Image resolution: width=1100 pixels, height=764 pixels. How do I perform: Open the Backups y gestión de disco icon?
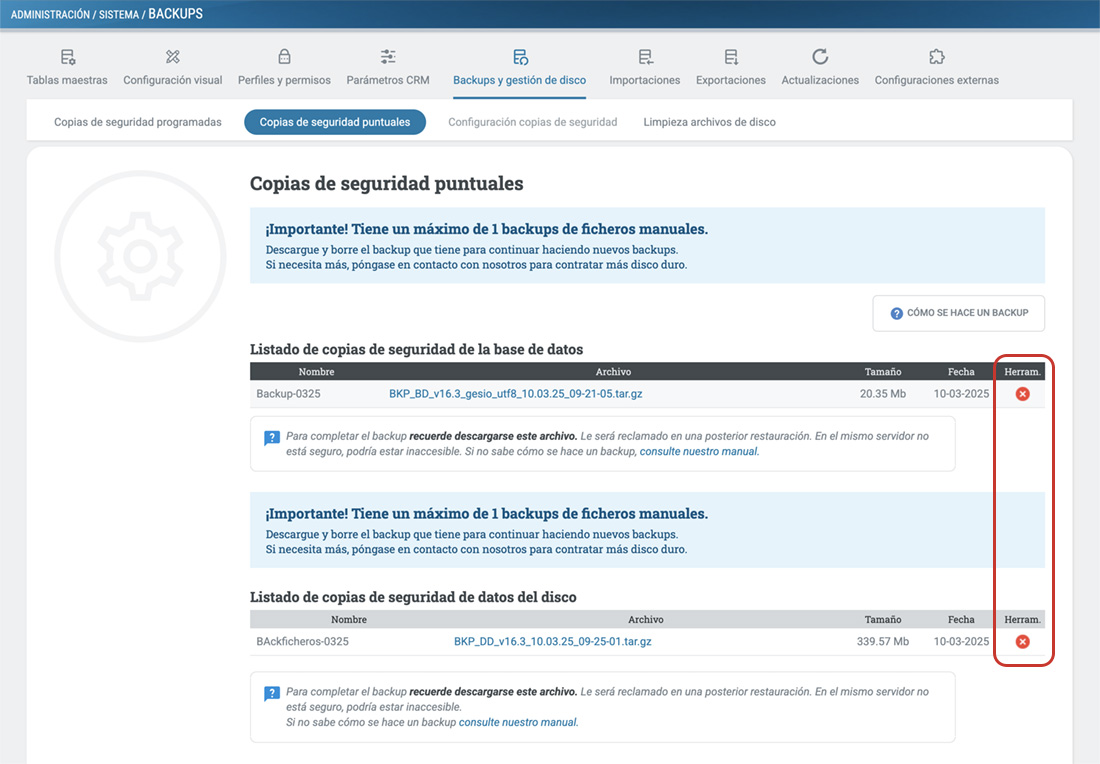coord(520,57)
